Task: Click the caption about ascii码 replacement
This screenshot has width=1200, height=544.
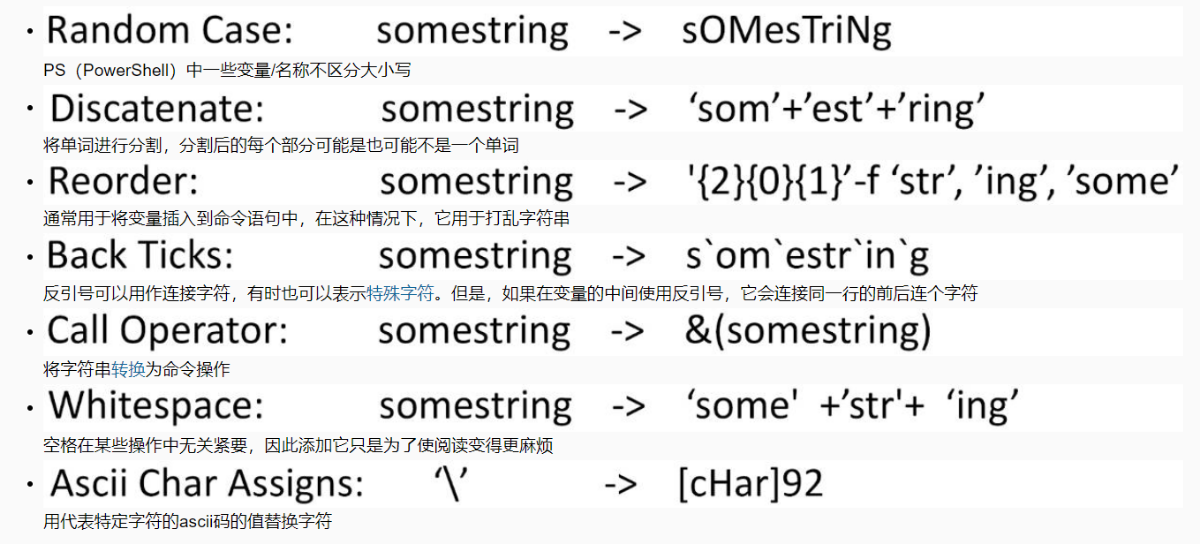Action: [x=188, y=521]
